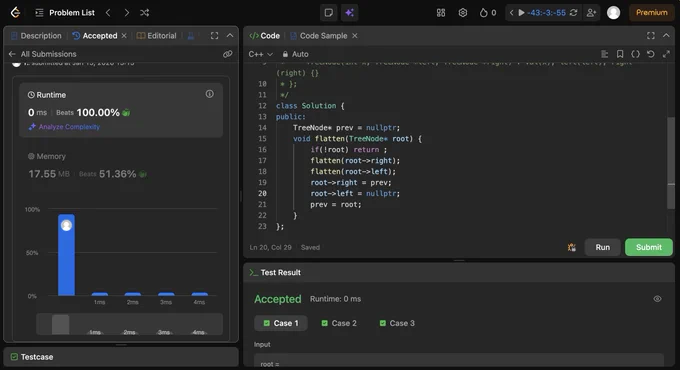Open the notes icon in top bar
Viewport: 680px width, 370px height.
pyautogui.click(x=329, y=13)
